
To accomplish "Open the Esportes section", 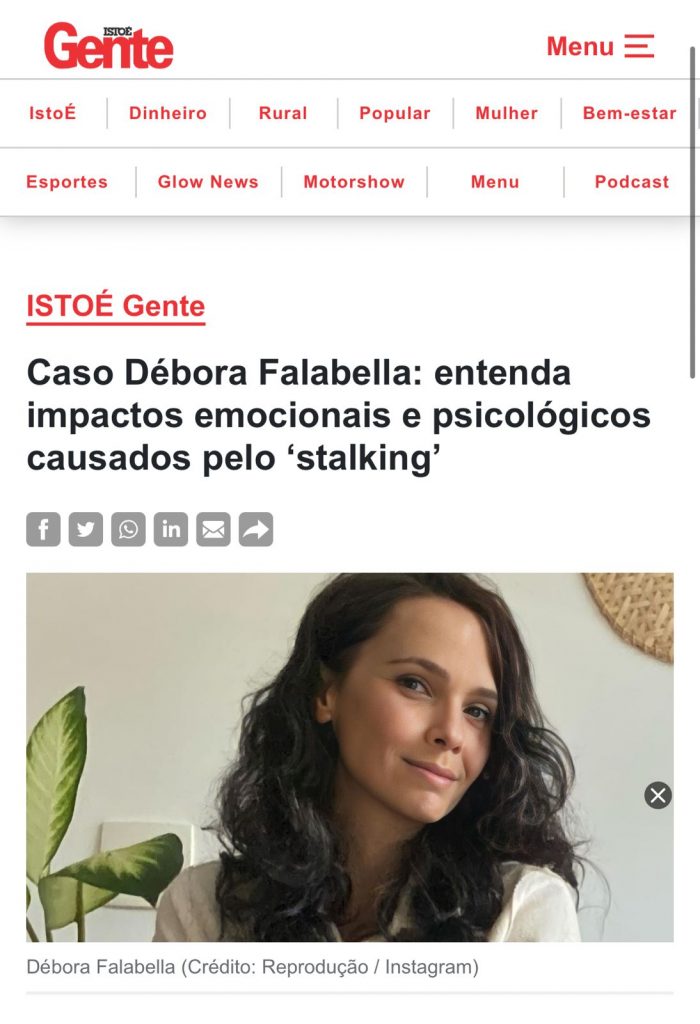I will [67, 182].
